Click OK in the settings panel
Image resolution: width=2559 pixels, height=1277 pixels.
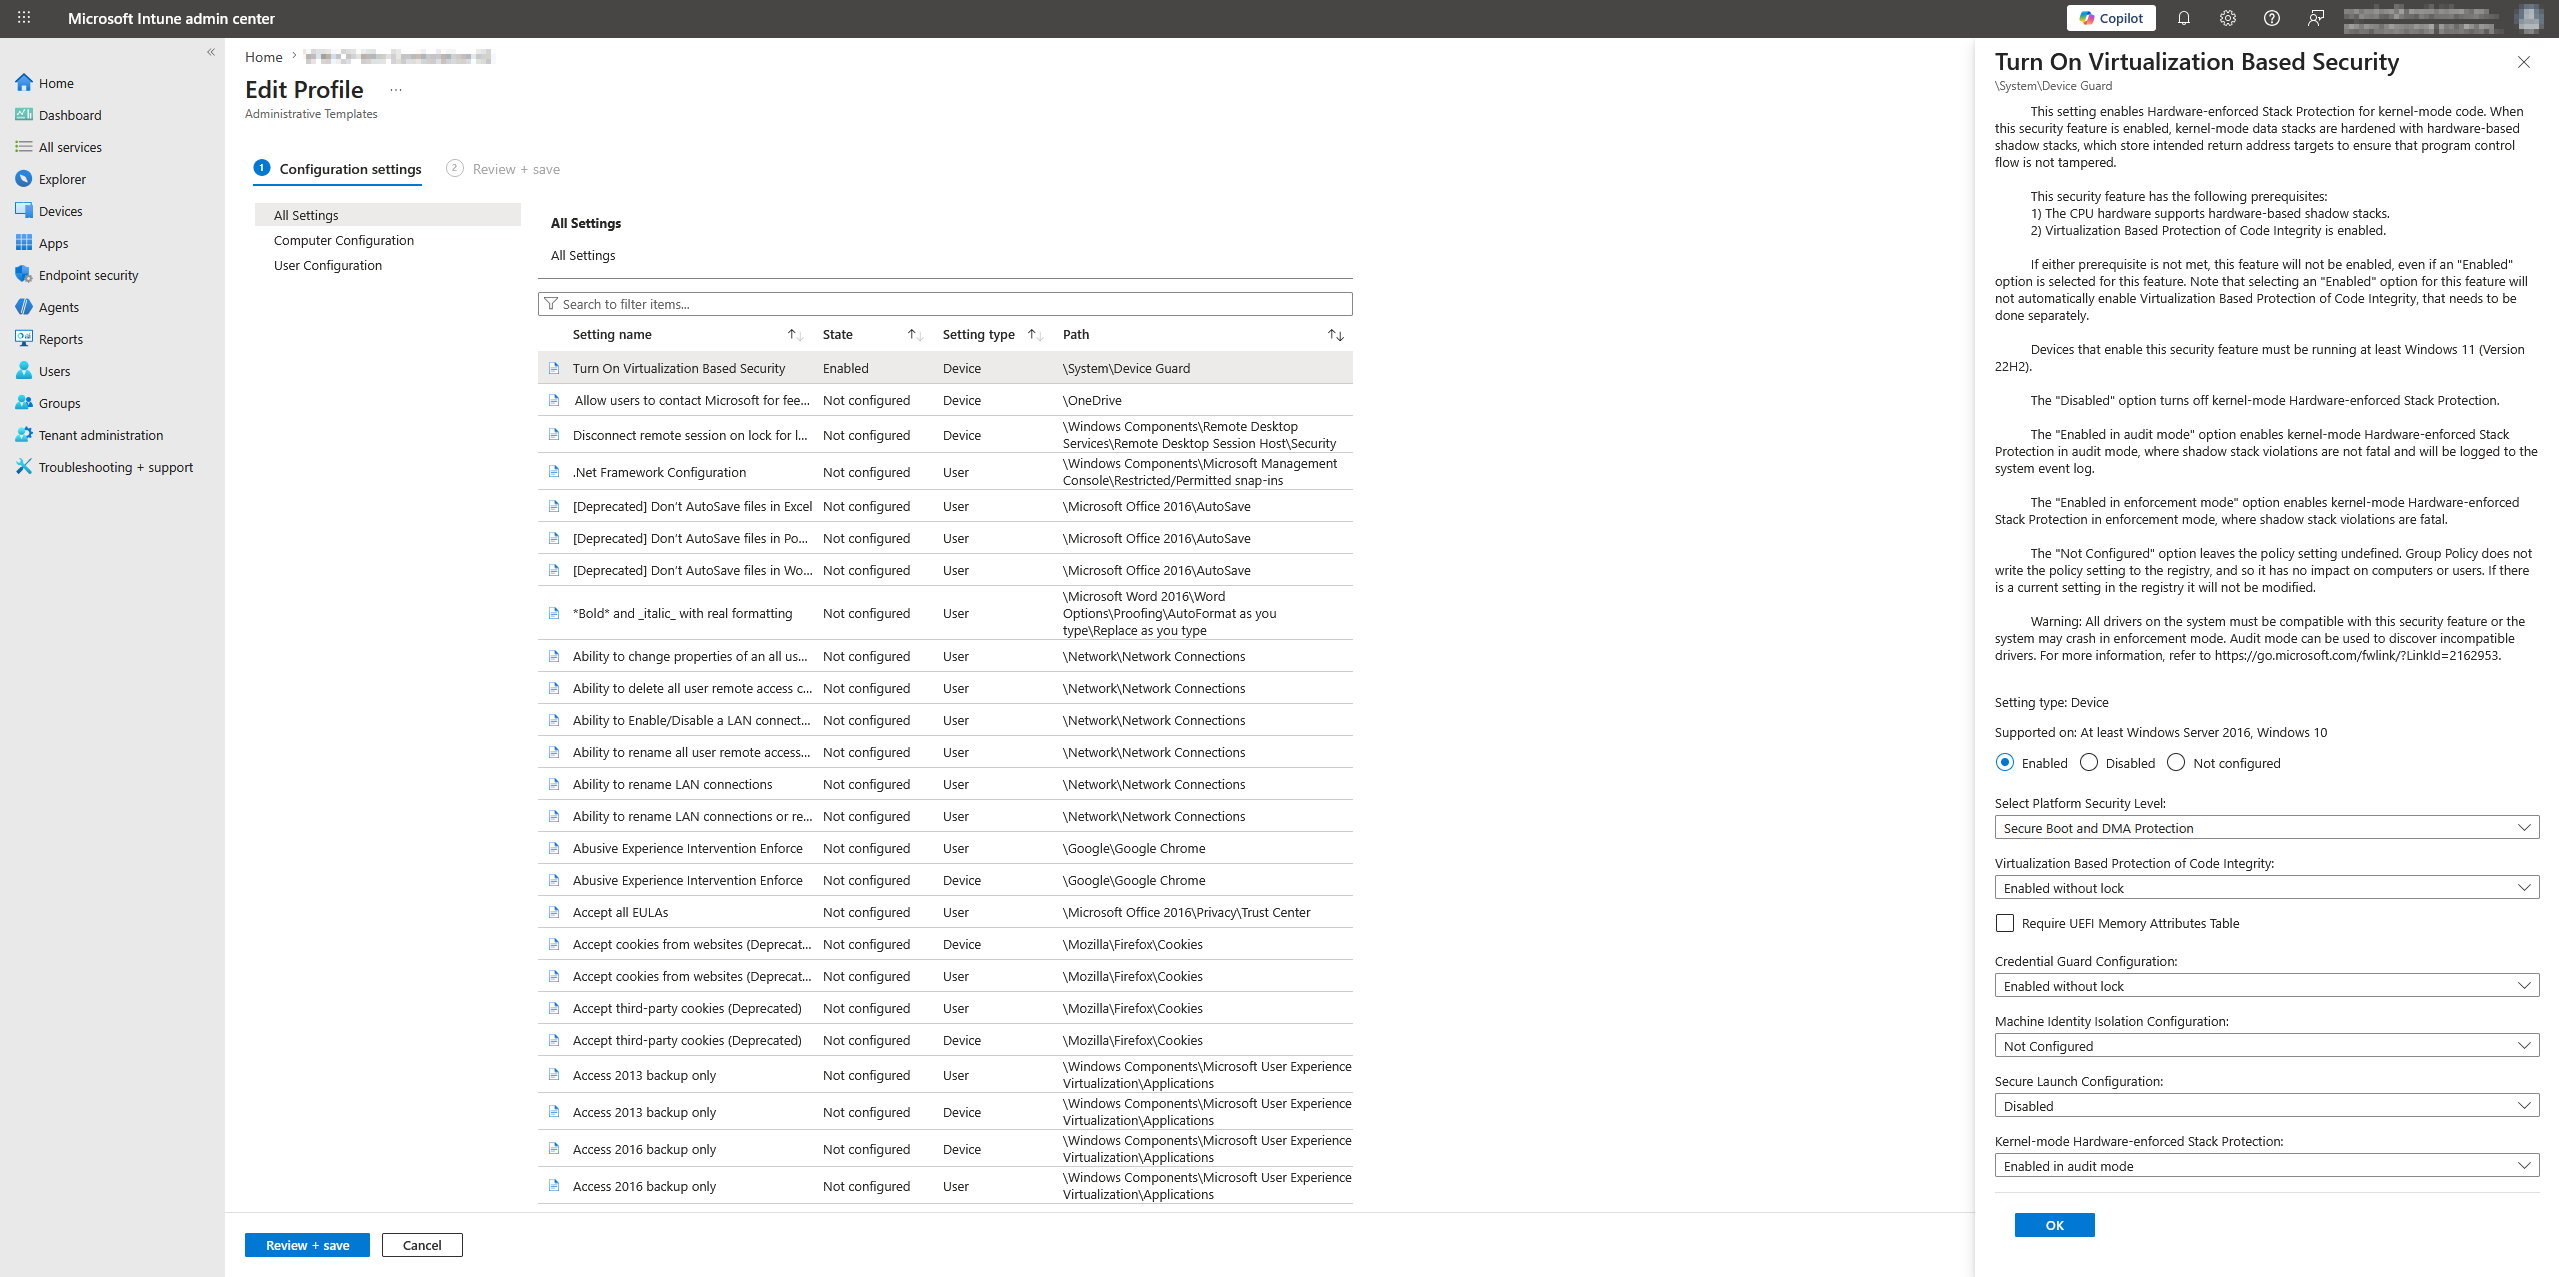click(2054, 1225)
